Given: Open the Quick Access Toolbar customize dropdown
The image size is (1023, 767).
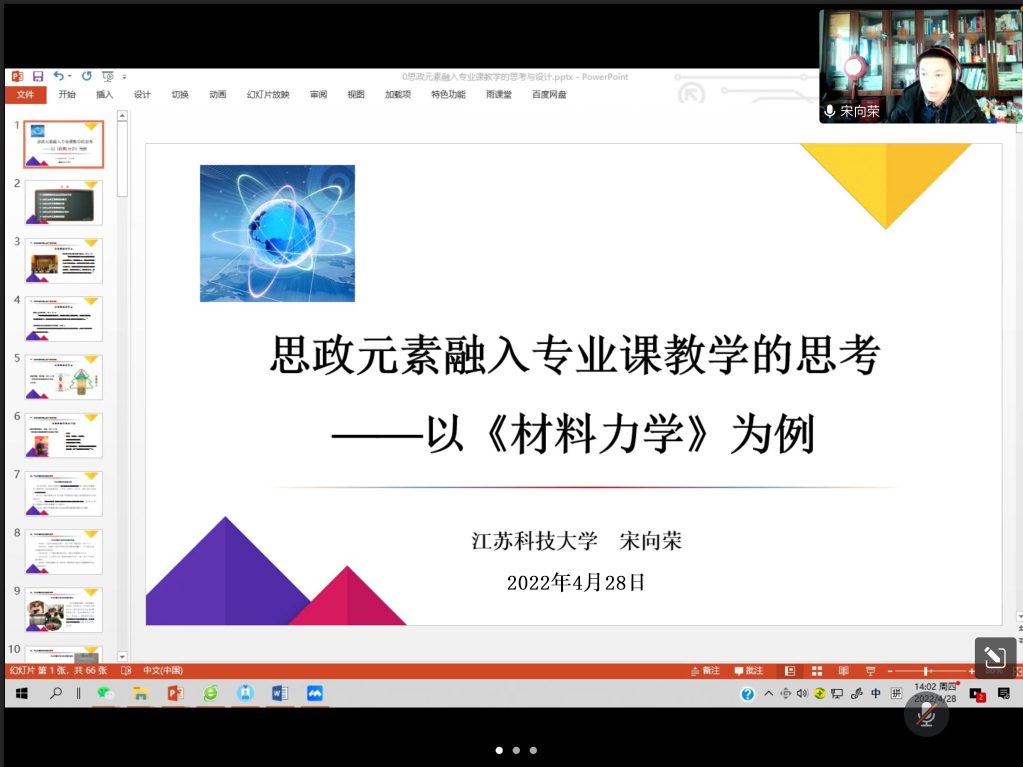Looking at the screenshot, I should (x=124, y=75).
